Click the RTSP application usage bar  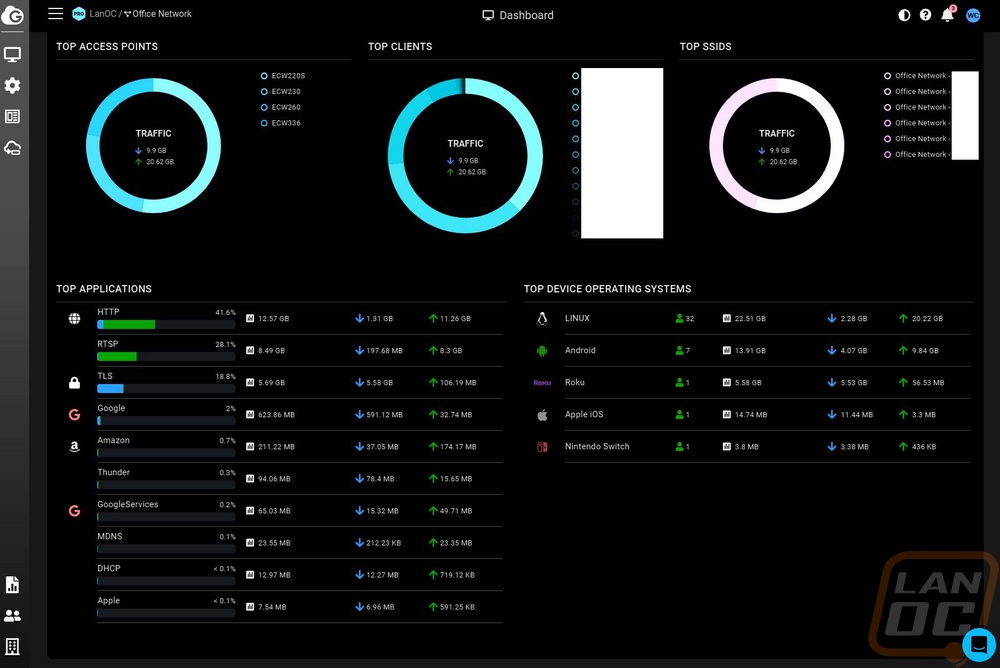[x=166, y=357]
